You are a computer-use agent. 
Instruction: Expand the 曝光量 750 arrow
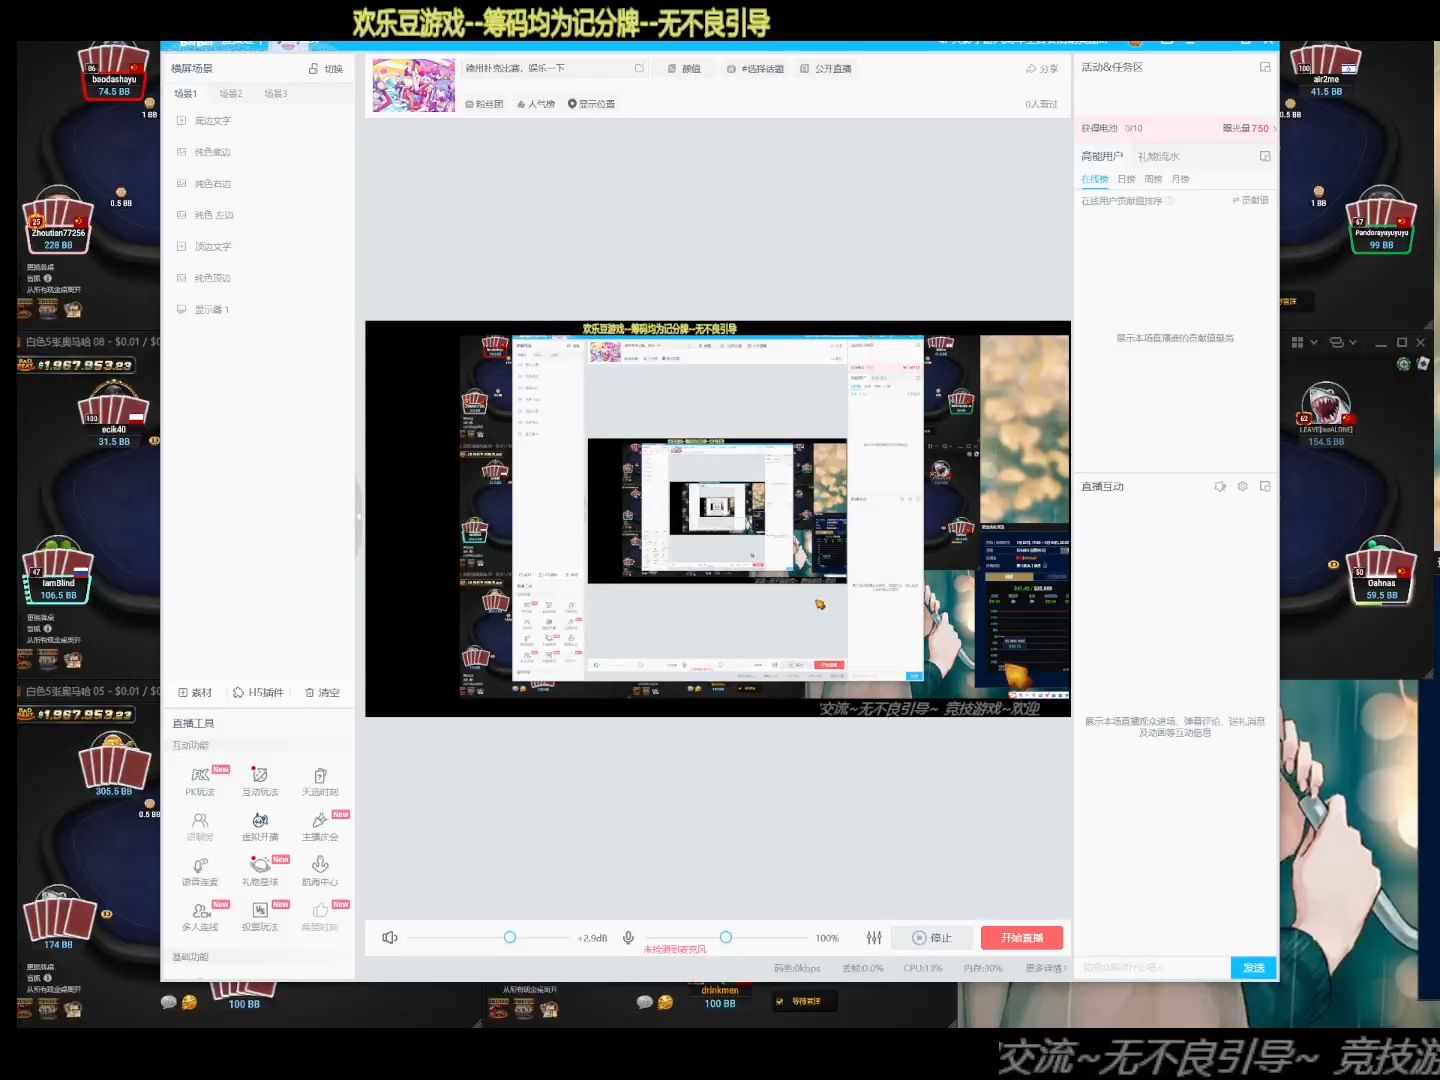click(1274, 128)
